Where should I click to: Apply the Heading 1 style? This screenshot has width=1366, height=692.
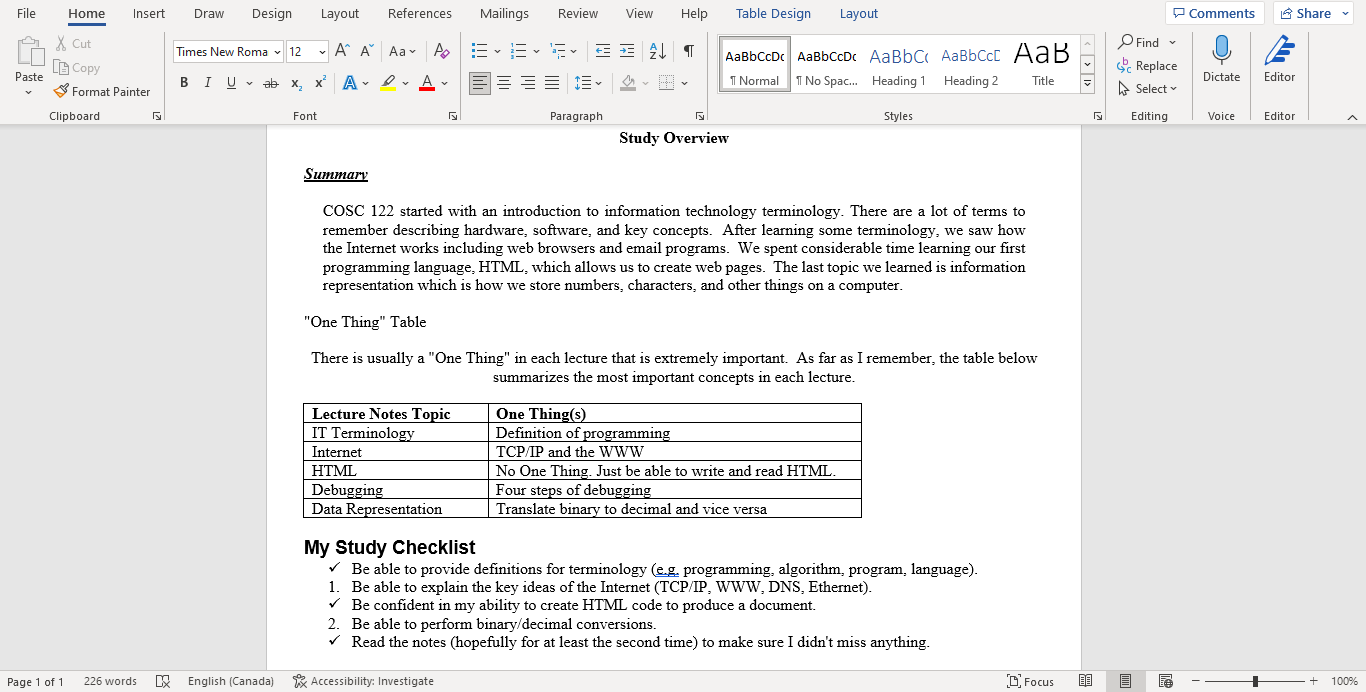pos(898,64)
